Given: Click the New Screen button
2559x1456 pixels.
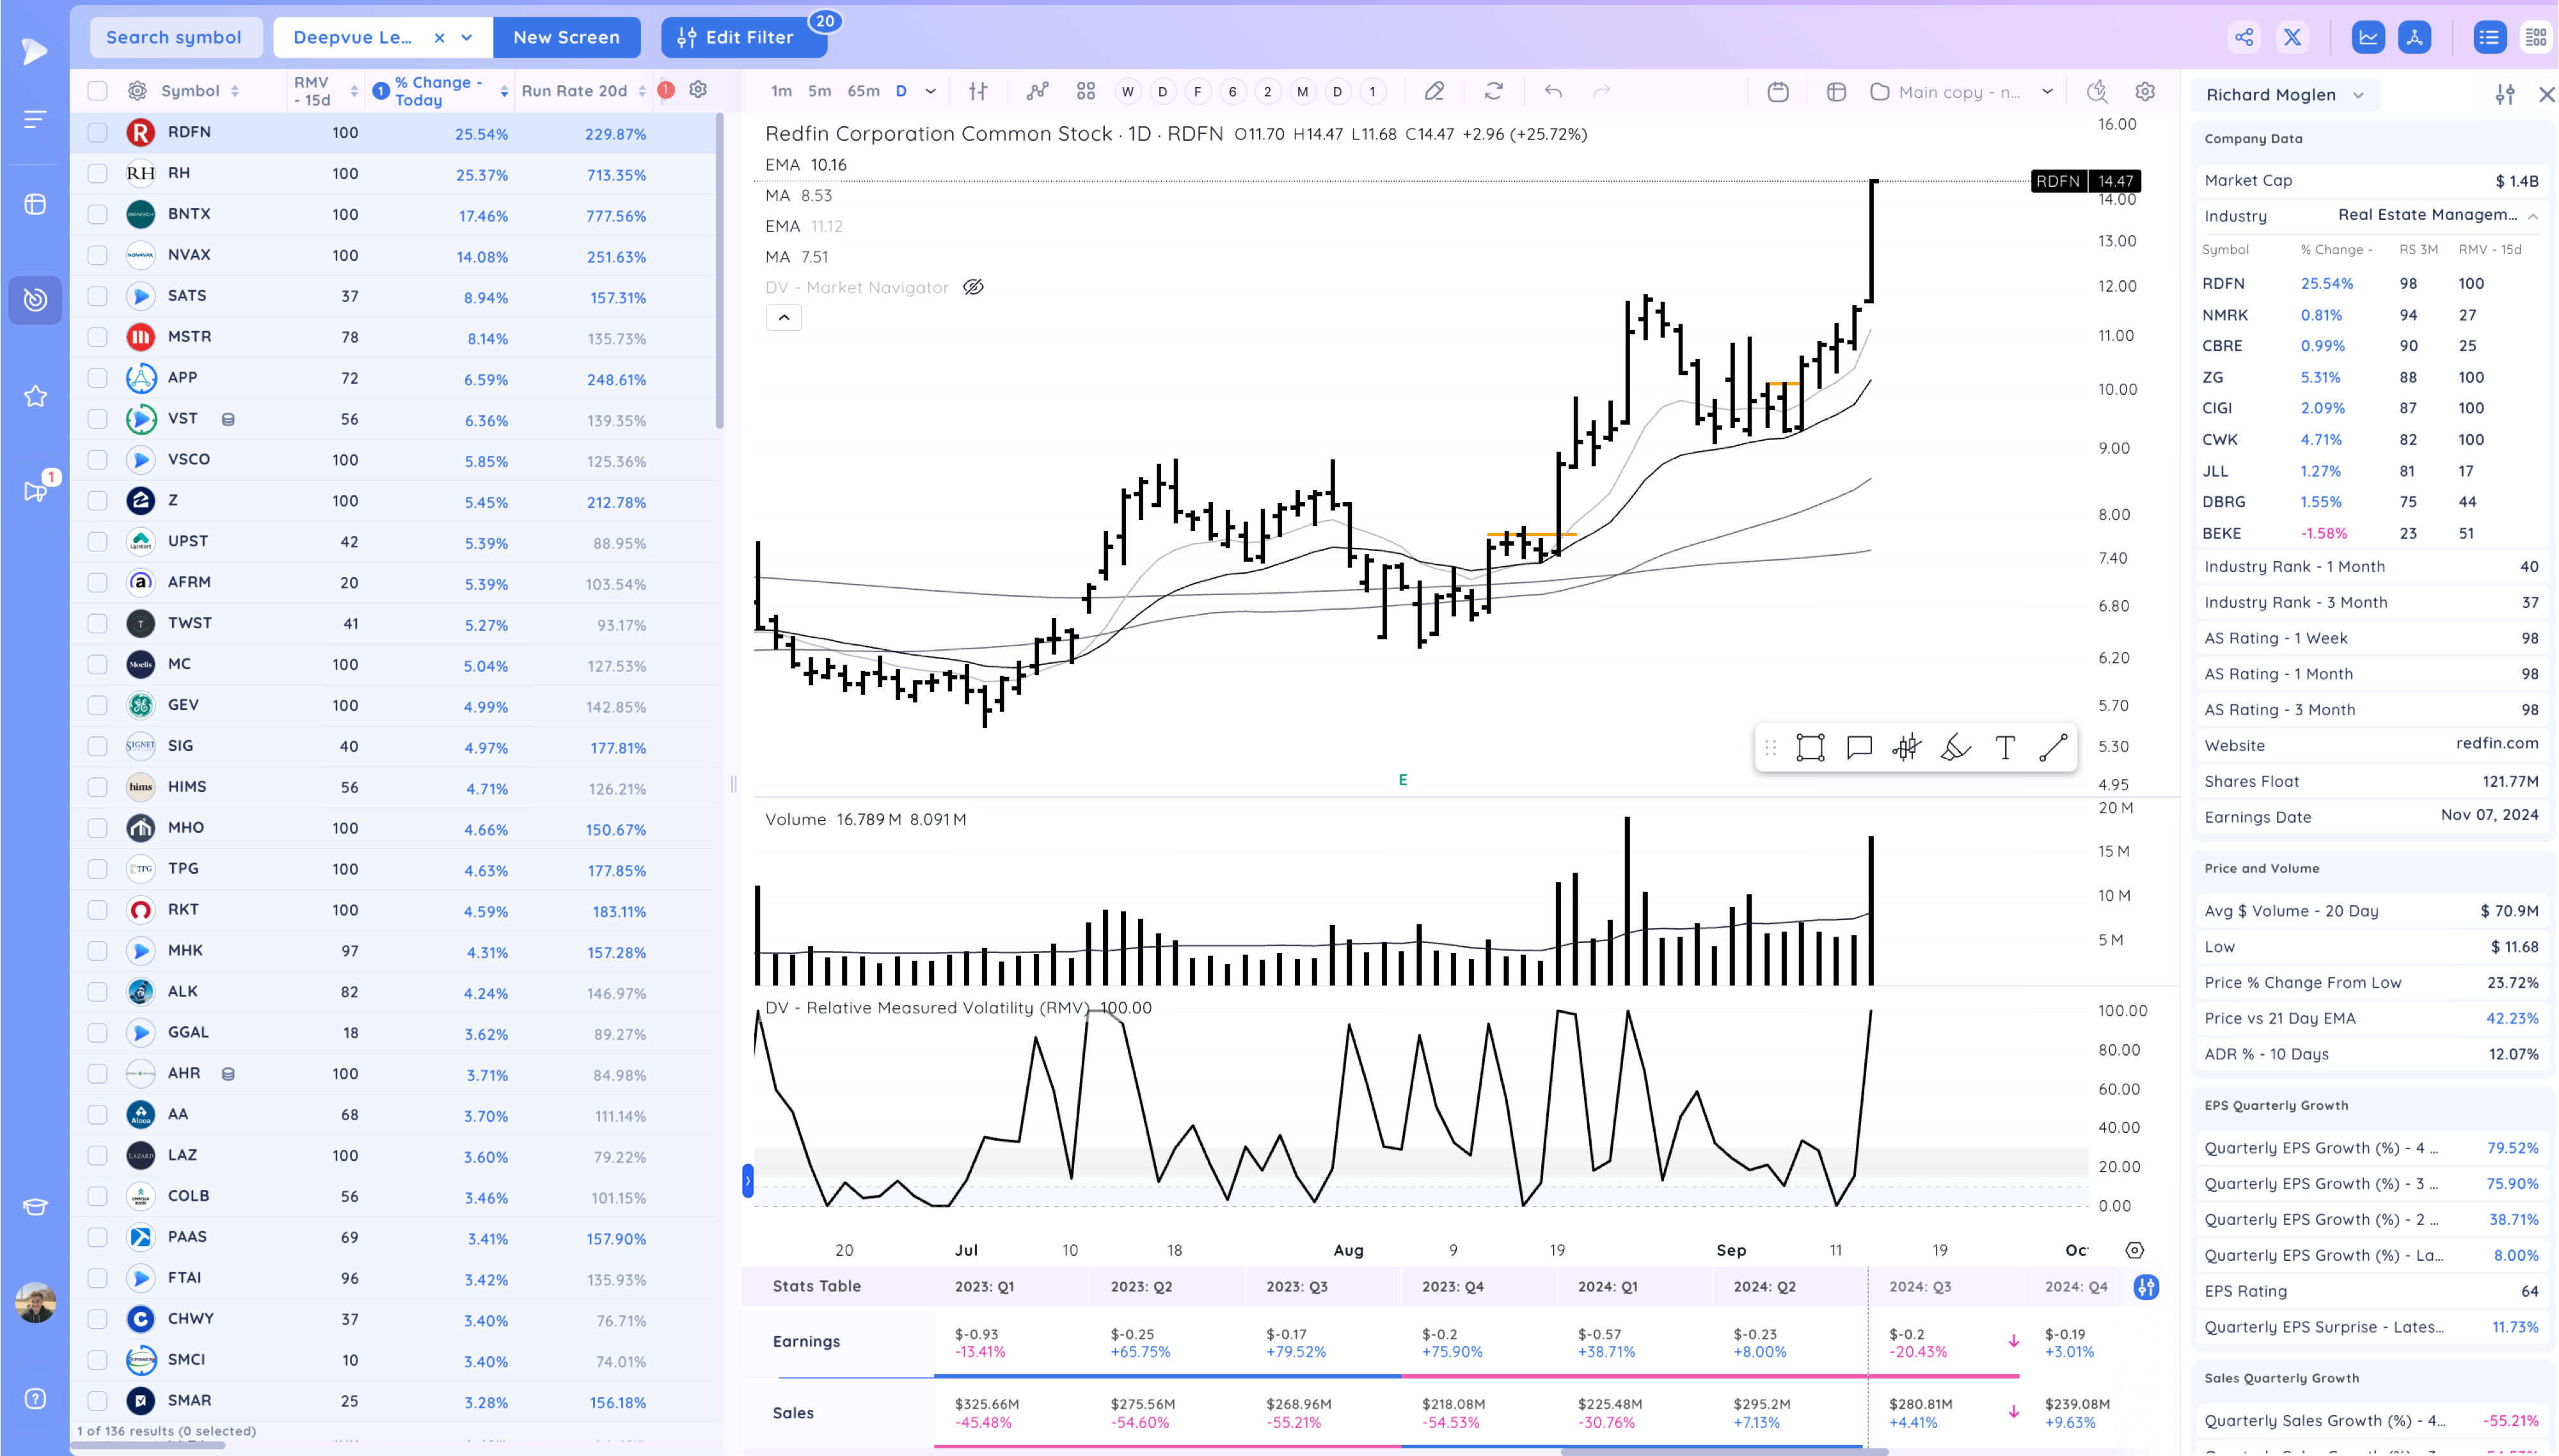Looking at the screenshot, I should point(566,37).
